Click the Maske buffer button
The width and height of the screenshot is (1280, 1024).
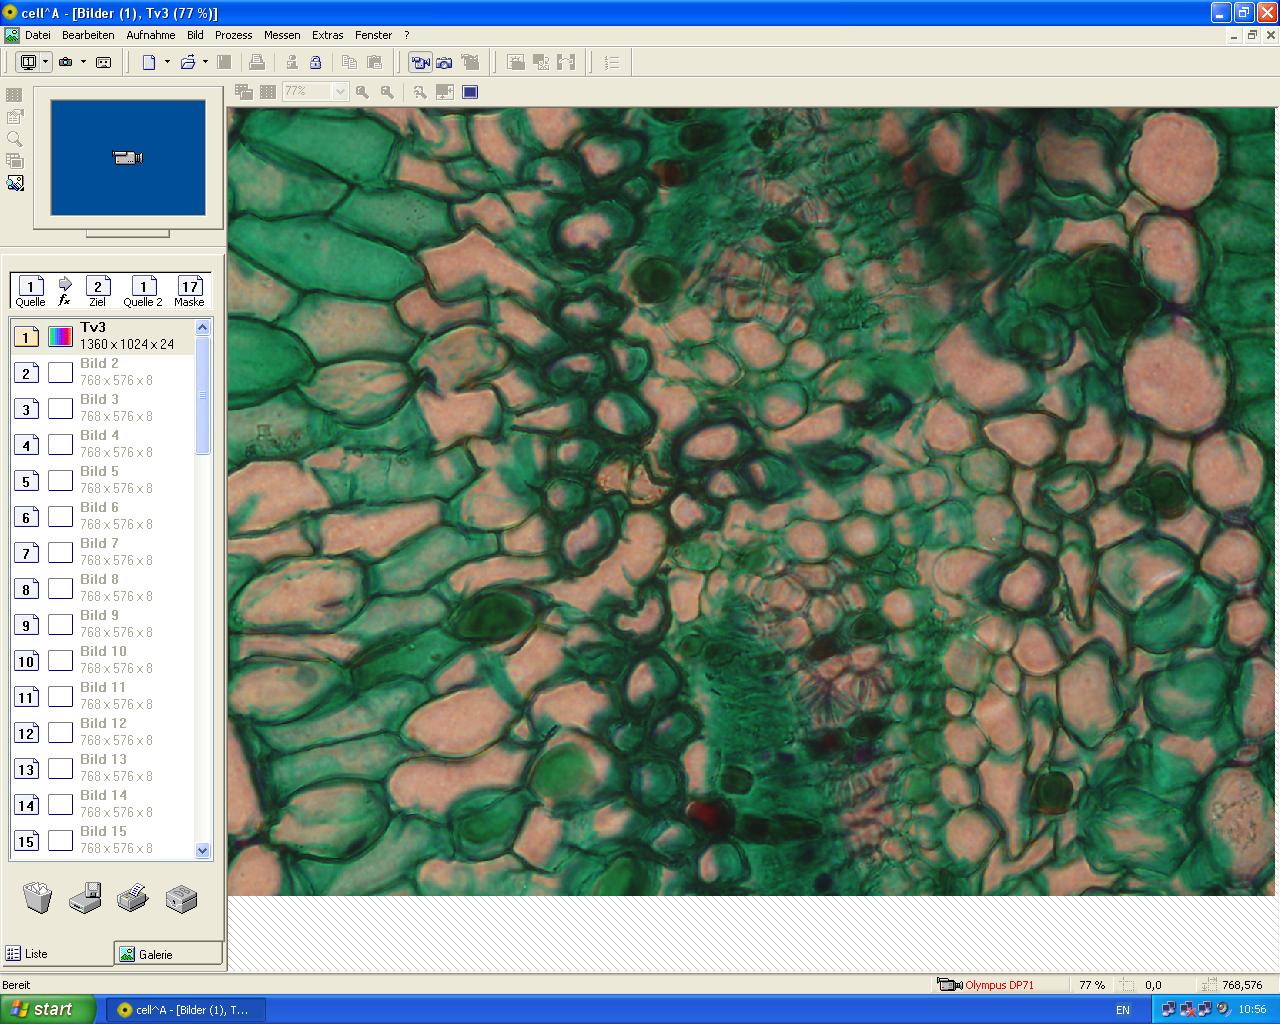(189, 291)
